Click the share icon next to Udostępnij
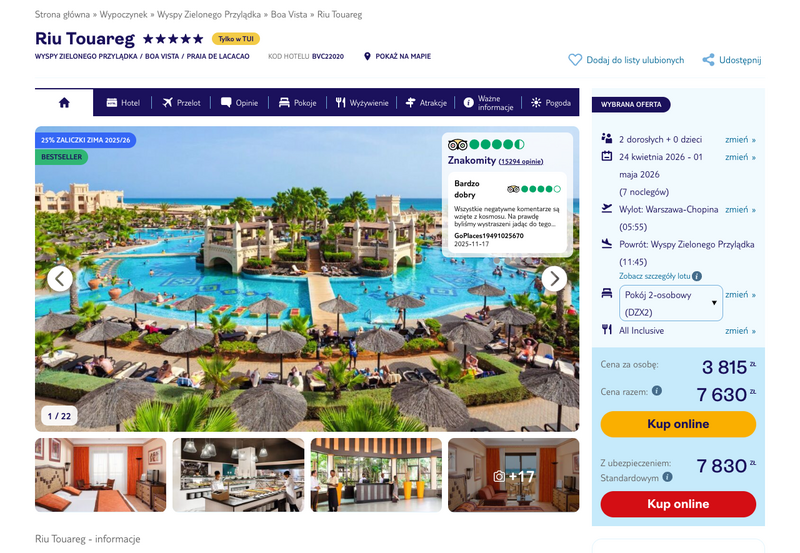 tap(708, 60)
